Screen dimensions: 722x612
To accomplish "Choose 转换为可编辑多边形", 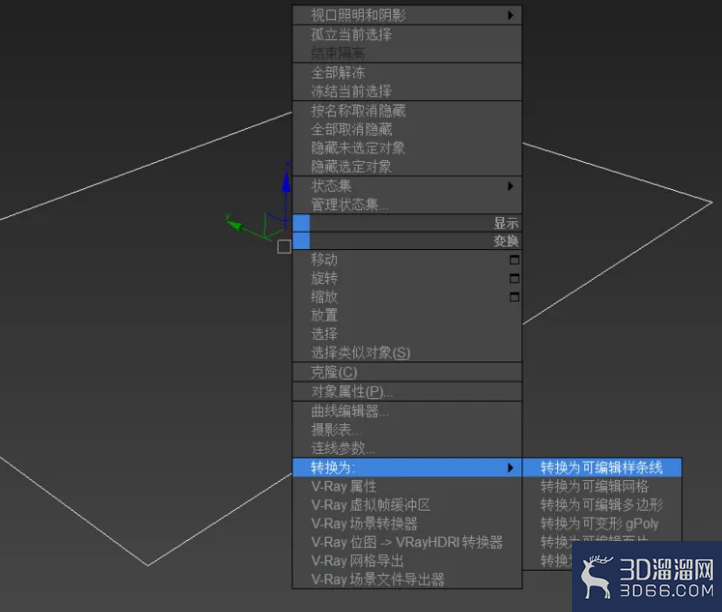I will pyautogui.click(x=602, y=505).
